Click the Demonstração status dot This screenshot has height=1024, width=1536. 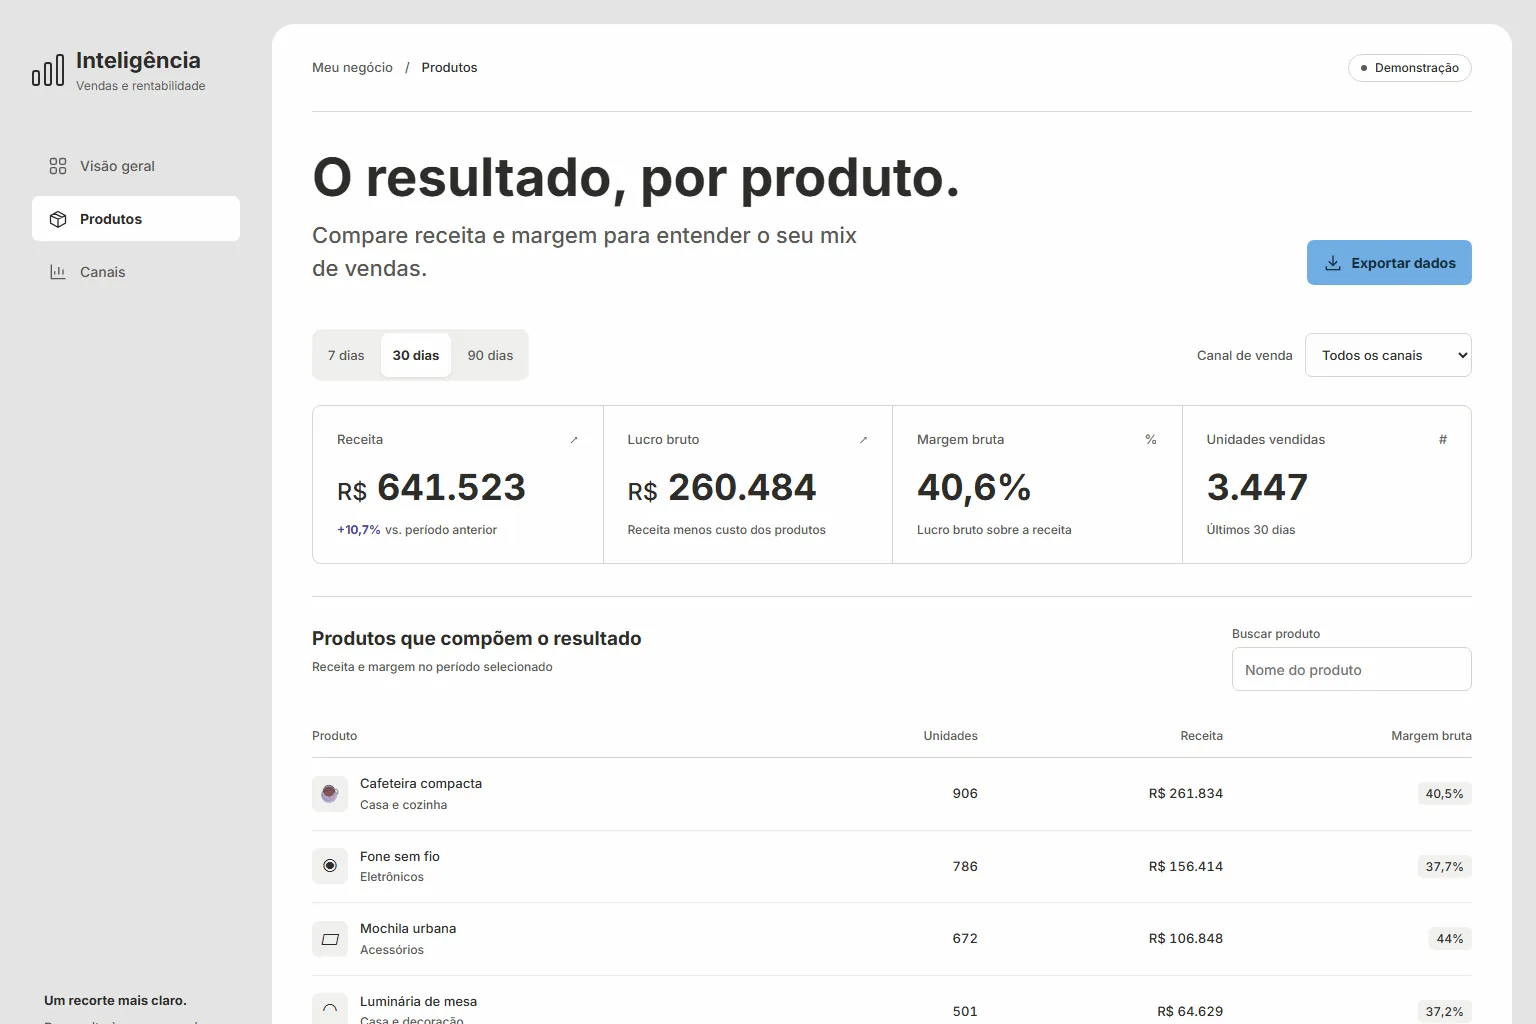click(1364, 68)
